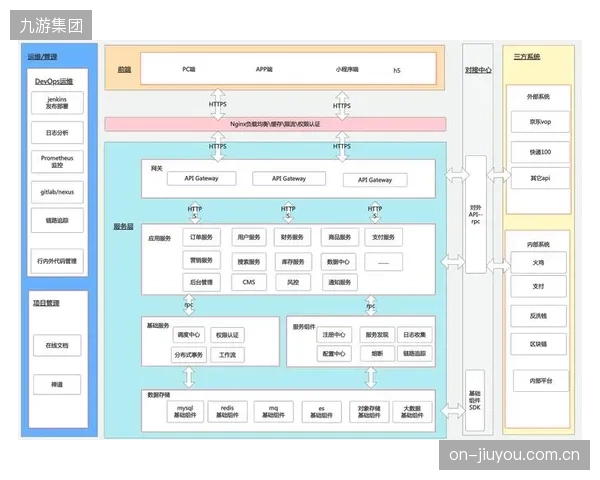Select the middle API Gateway box
Image resolution: width=600 pixels, height=480 pixels.
(x=289, y=178)
